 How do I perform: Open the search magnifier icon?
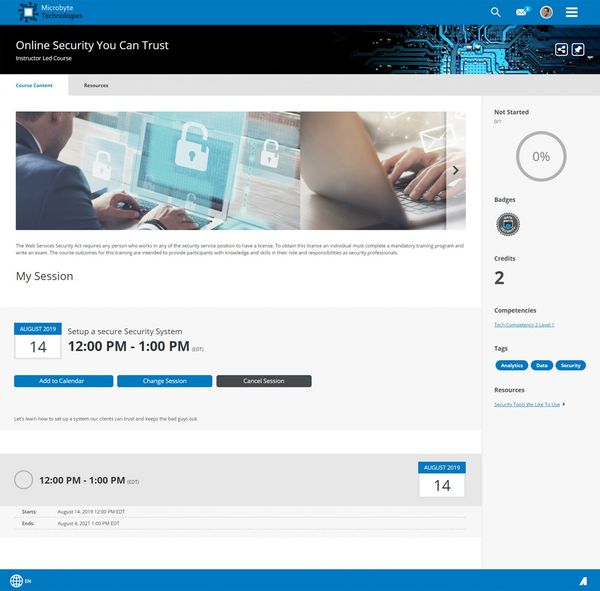point(496,12)
